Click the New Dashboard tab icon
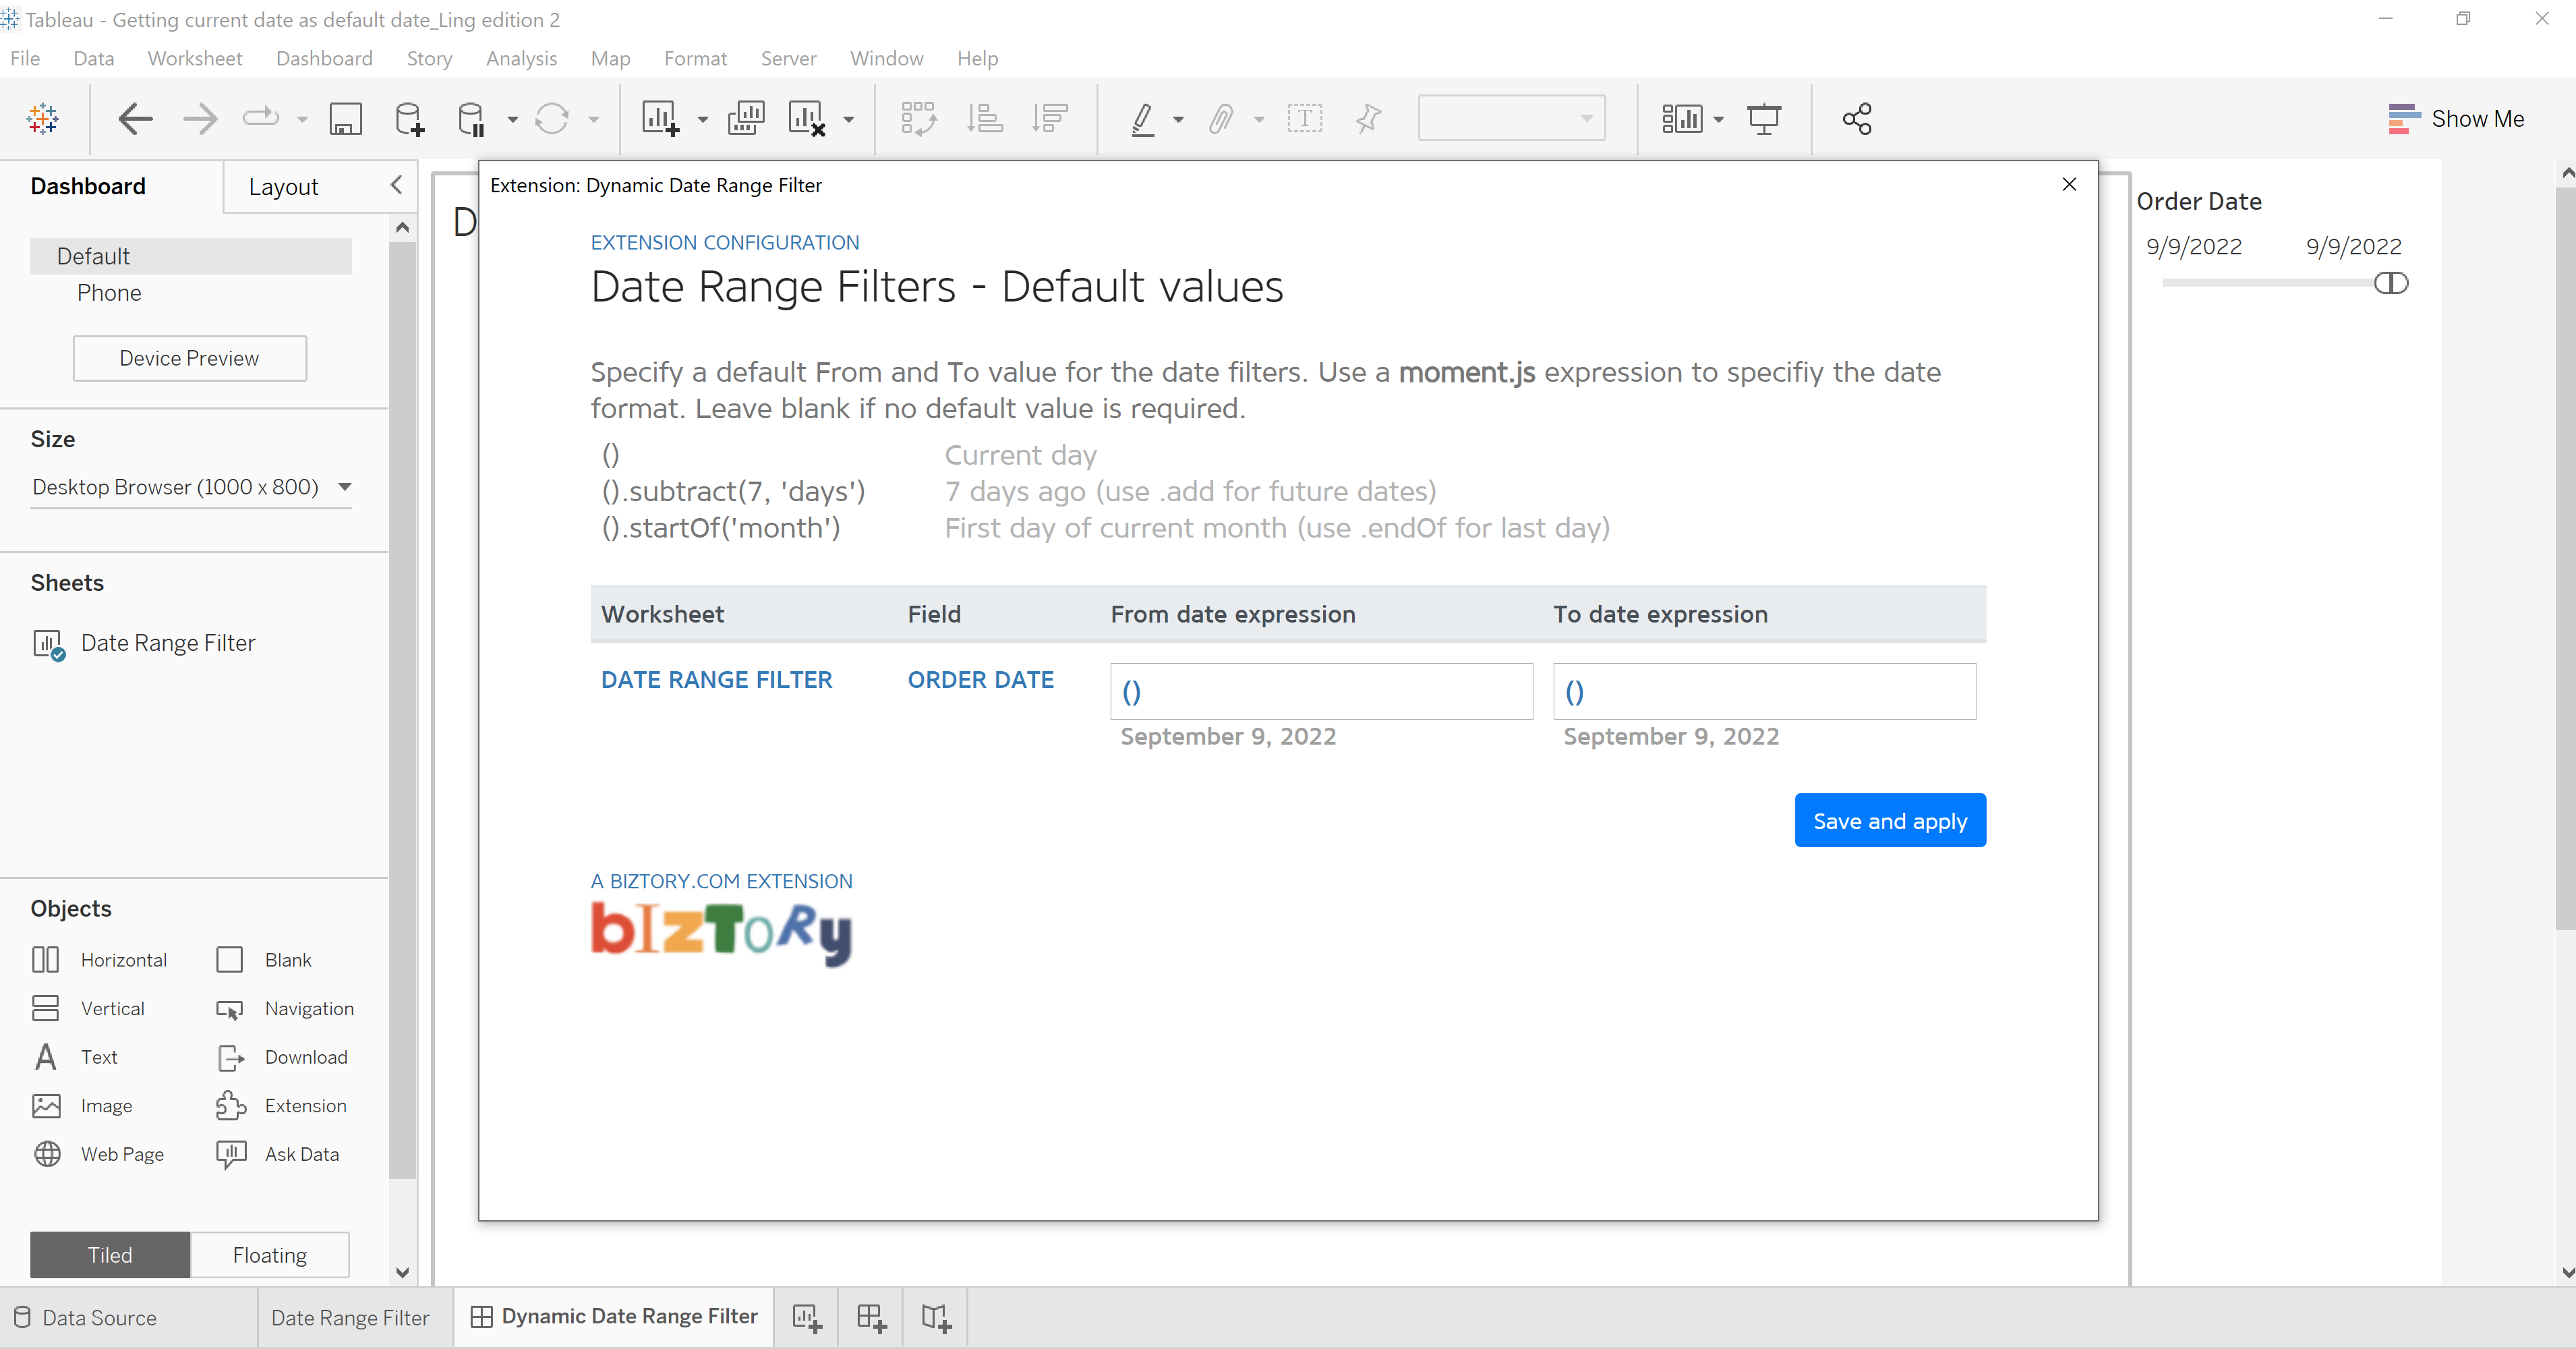The width and height of the screenshot is (2576, 1349). pyautogui.click(x=871, y=1317)
